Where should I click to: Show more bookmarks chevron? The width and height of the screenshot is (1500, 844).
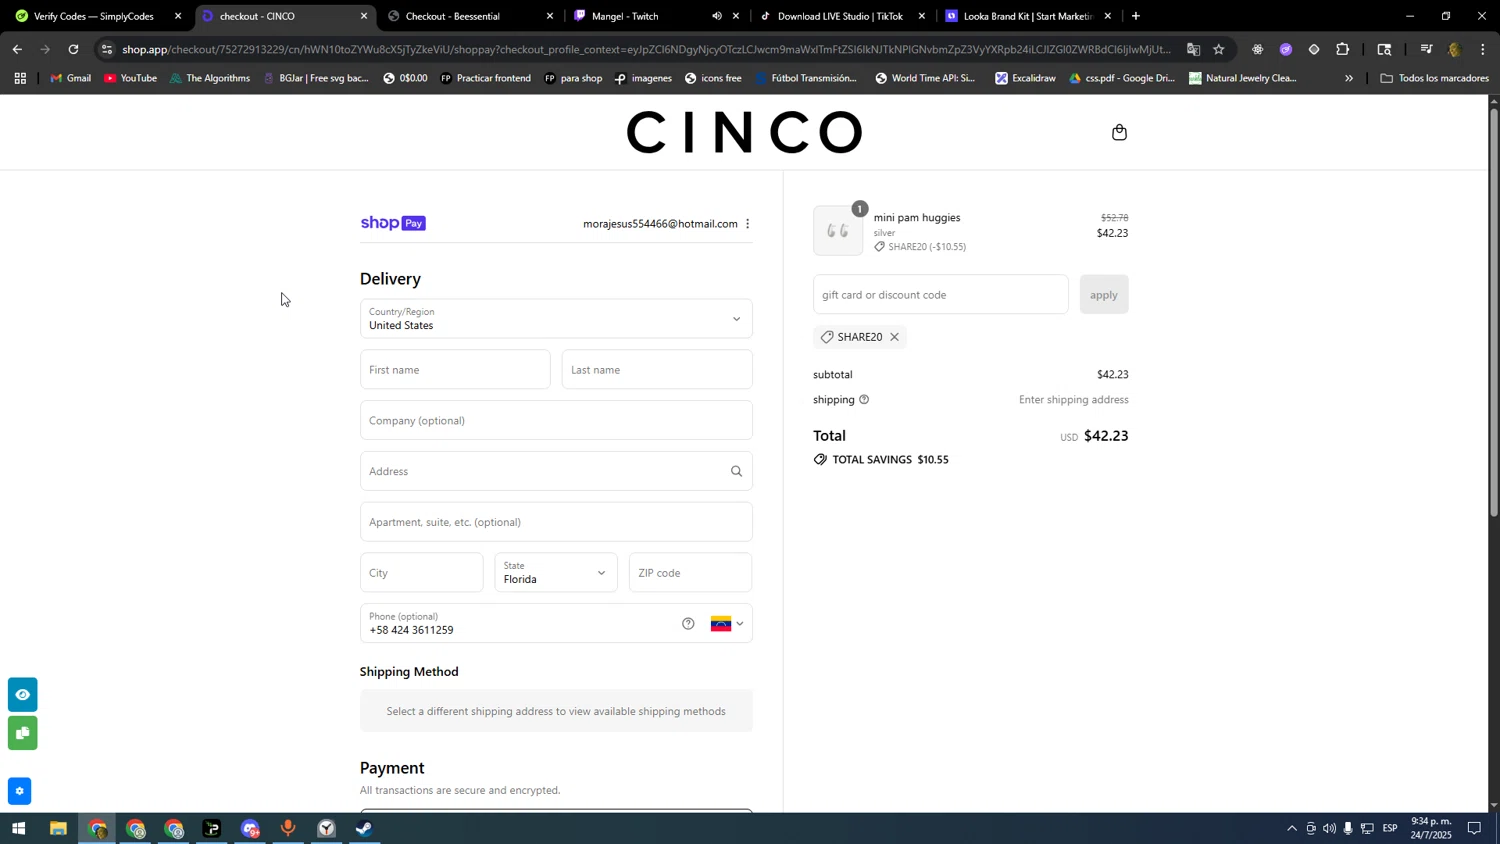pyautogui.click(x=1349, y=78)
